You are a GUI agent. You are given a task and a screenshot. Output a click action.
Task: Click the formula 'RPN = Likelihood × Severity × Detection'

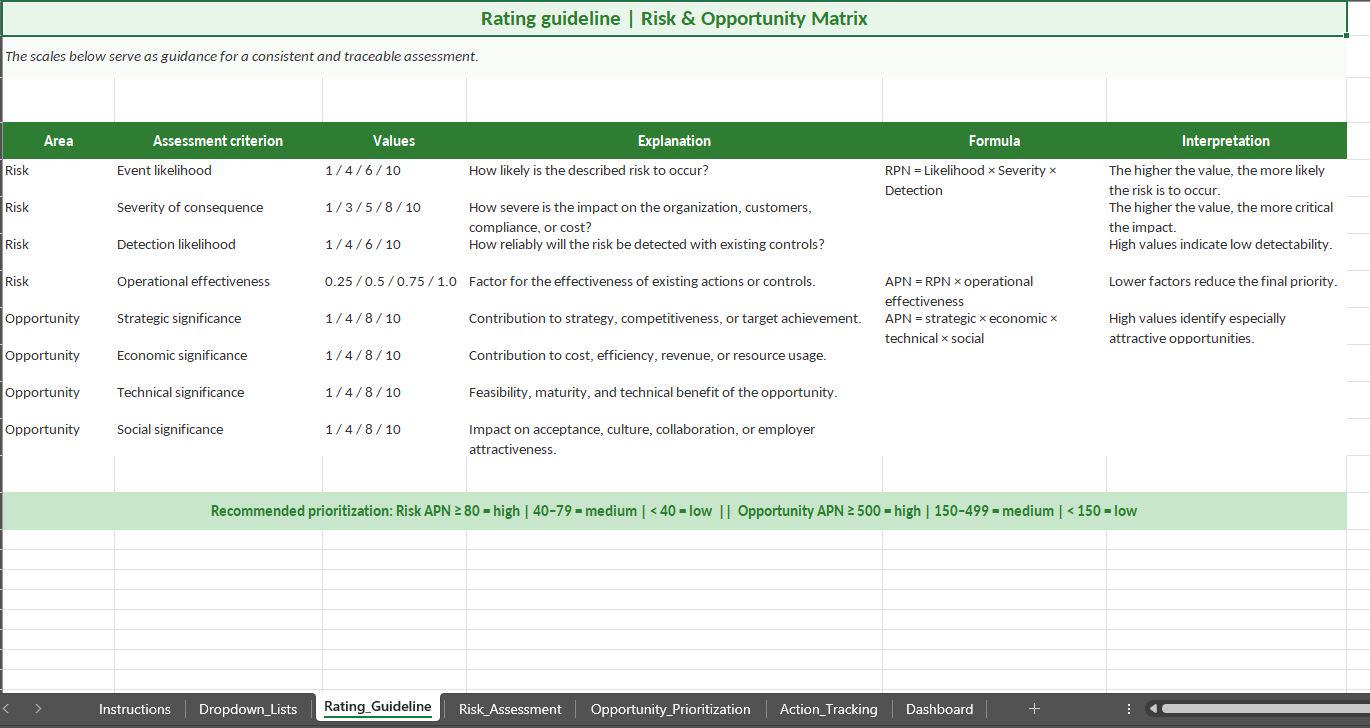pyautogui.click(x=994, y=180)
